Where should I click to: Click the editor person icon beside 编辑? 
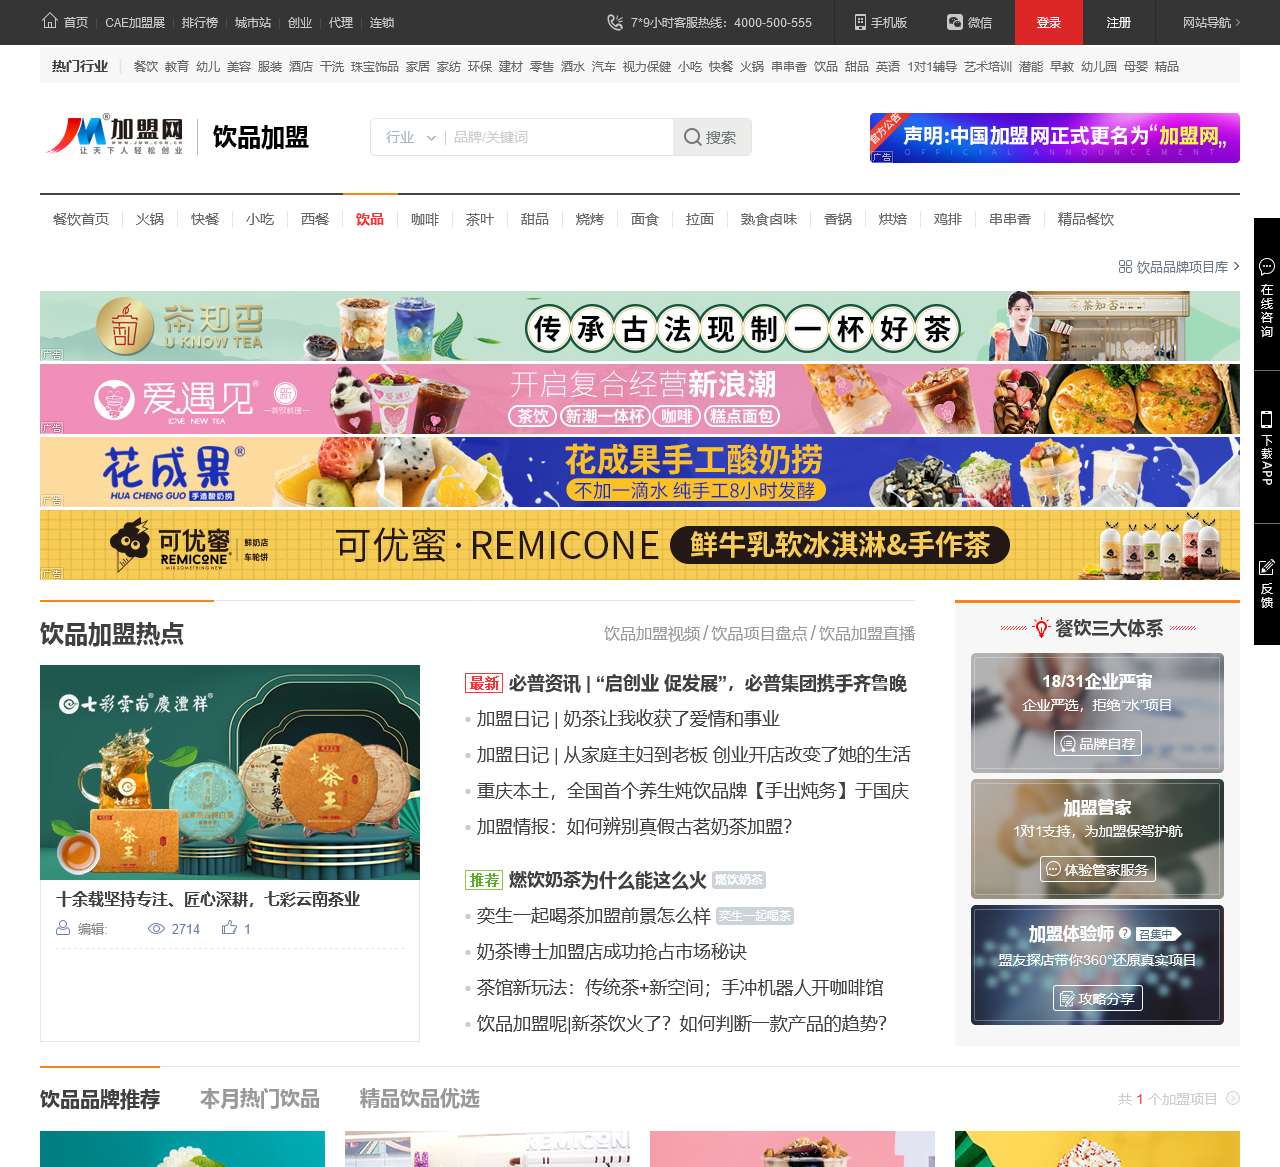pyautogui.click(x=63, y=928)
